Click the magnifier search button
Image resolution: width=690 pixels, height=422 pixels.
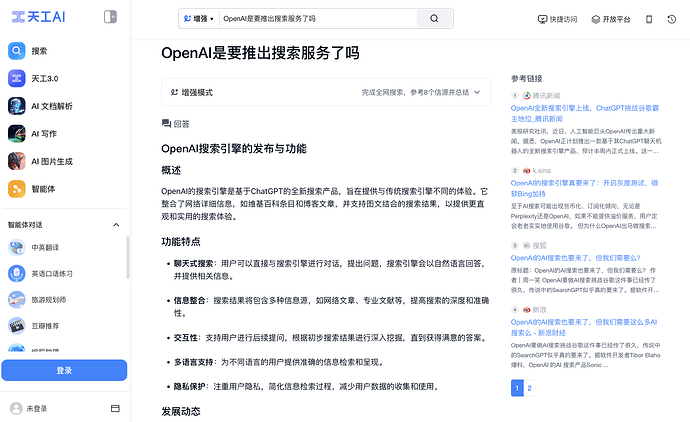click(x=434, y=18)
